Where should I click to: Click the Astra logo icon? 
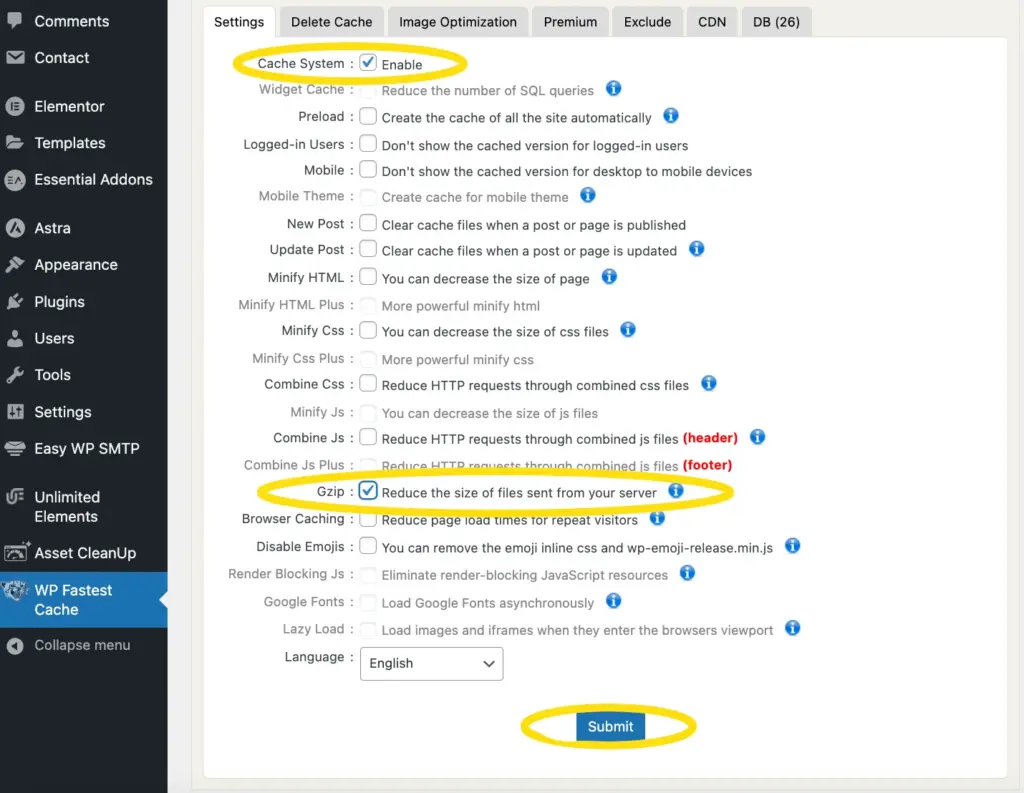click(x=14, y=228)
